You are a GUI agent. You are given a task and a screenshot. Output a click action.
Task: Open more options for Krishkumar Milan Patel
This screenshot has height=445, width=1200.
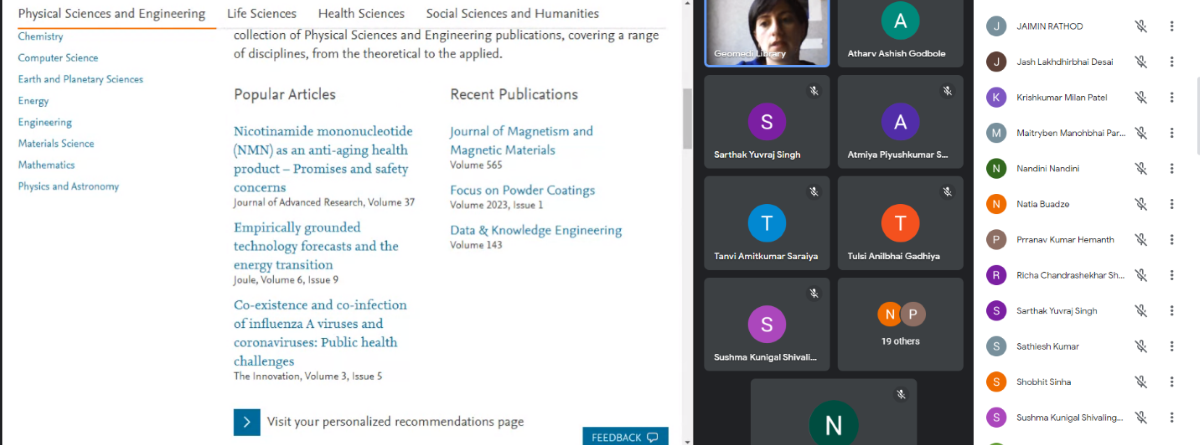pos(1172,97)
